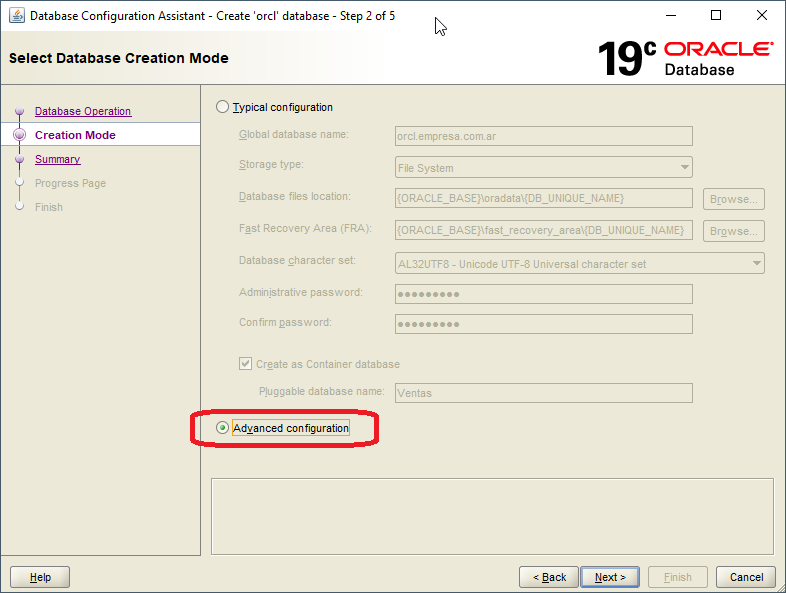Minimize the Database Configuration Assistant window
The width and height of the screenshot is (786, 593).
[671, 16]
